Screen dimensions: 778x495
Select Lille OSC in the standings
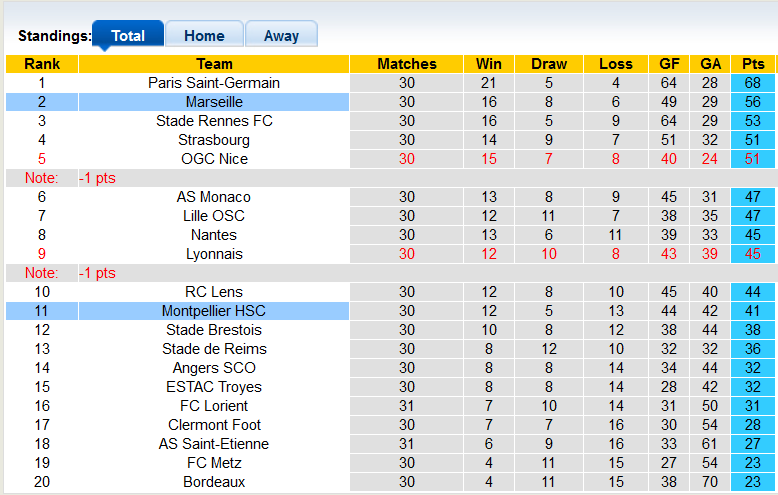[214, 216]
